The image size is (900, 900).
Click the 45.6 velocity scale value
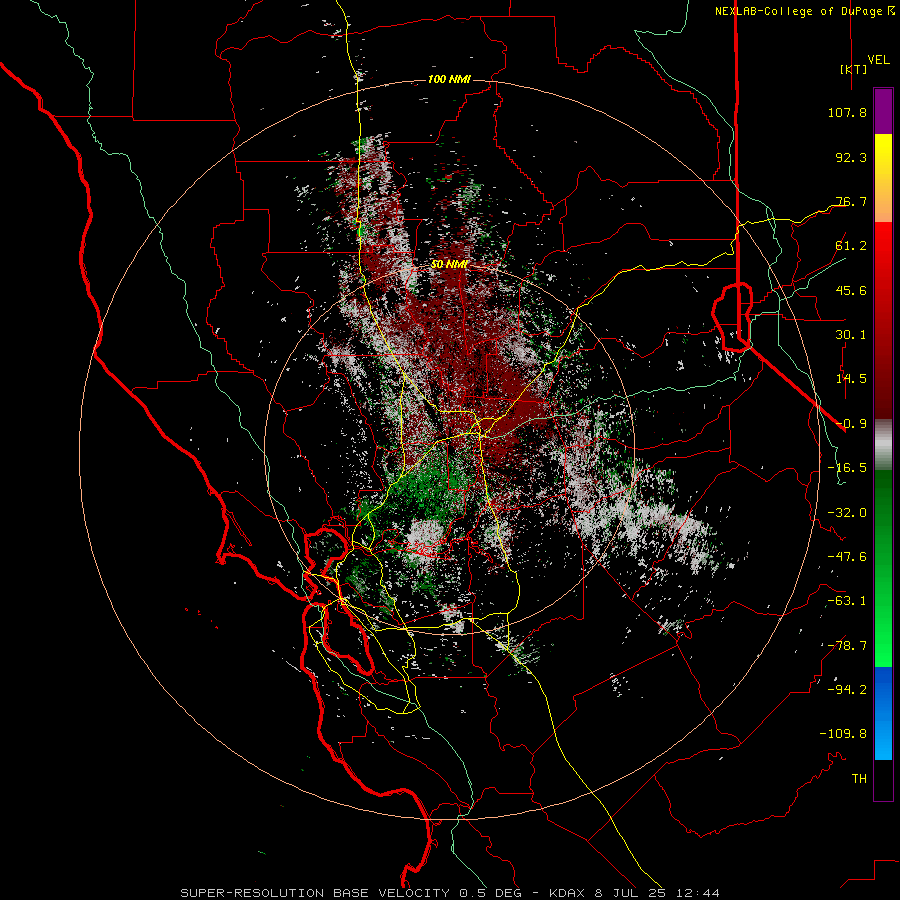[851, 290]
